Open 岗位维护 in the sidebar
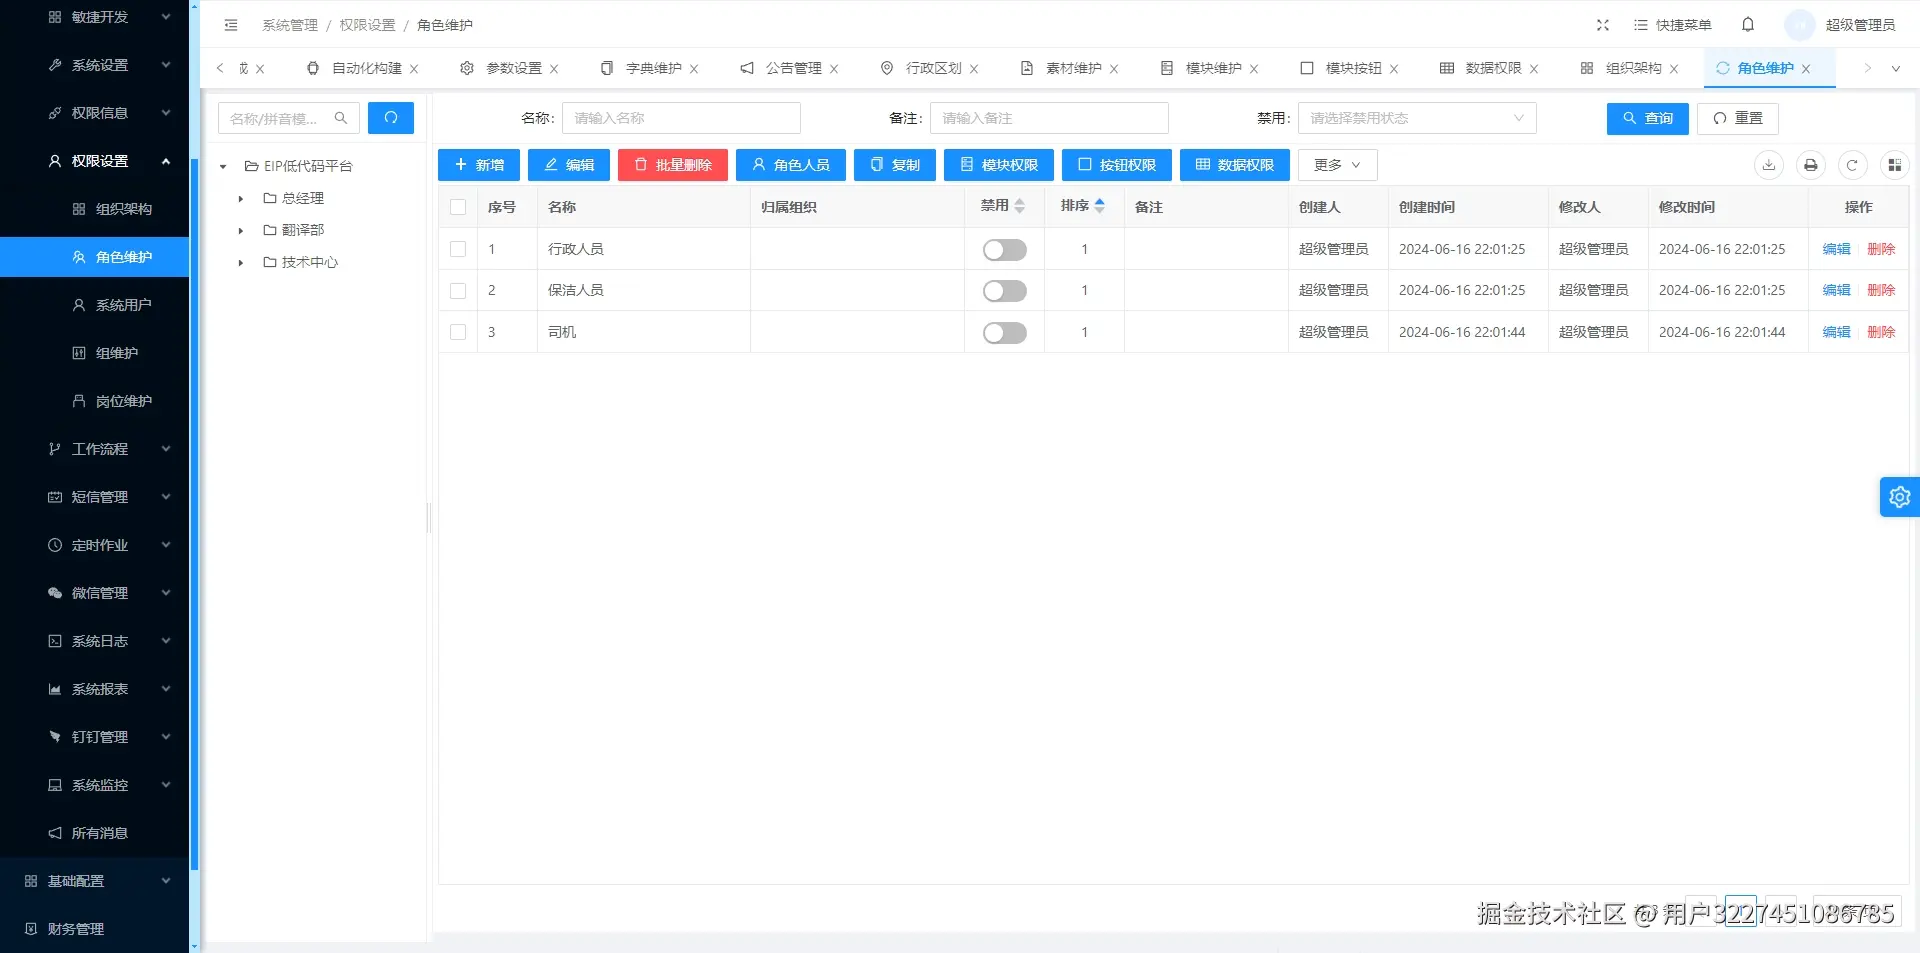Viewport: 1920px width, 953px height. click(x=95, y=401)
